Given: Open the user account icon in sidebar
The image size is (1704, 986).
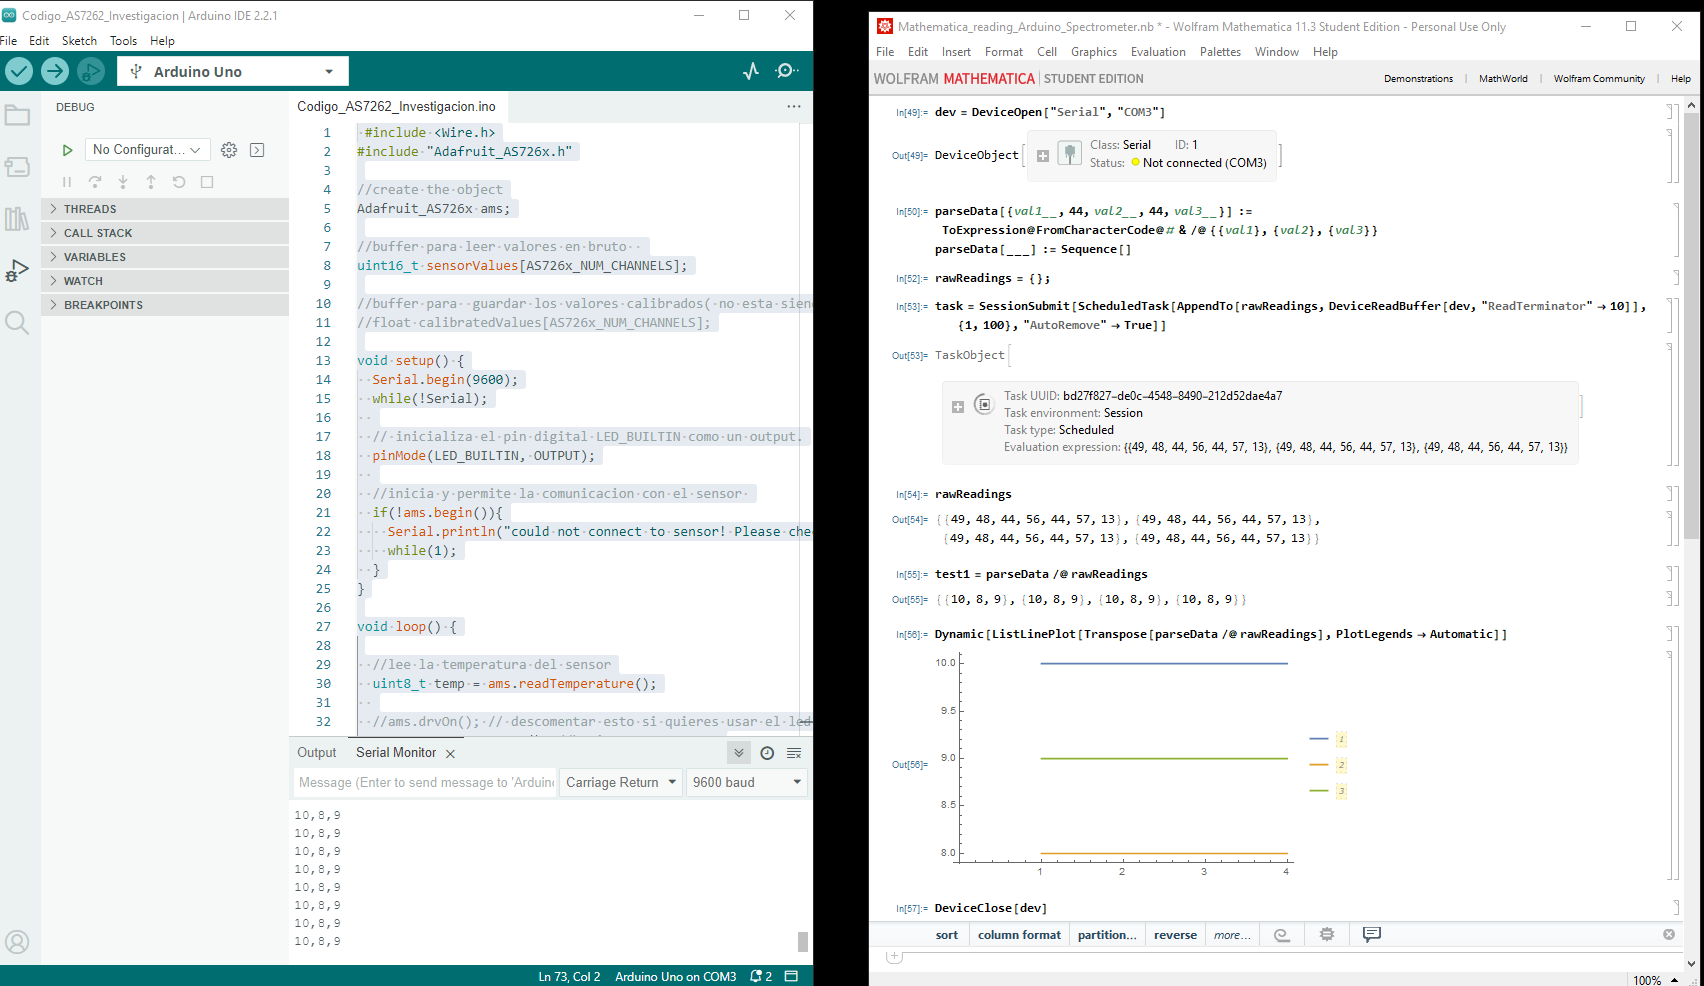Looking at the screenshot, I should pyautogui.click(x=17, y=942).
